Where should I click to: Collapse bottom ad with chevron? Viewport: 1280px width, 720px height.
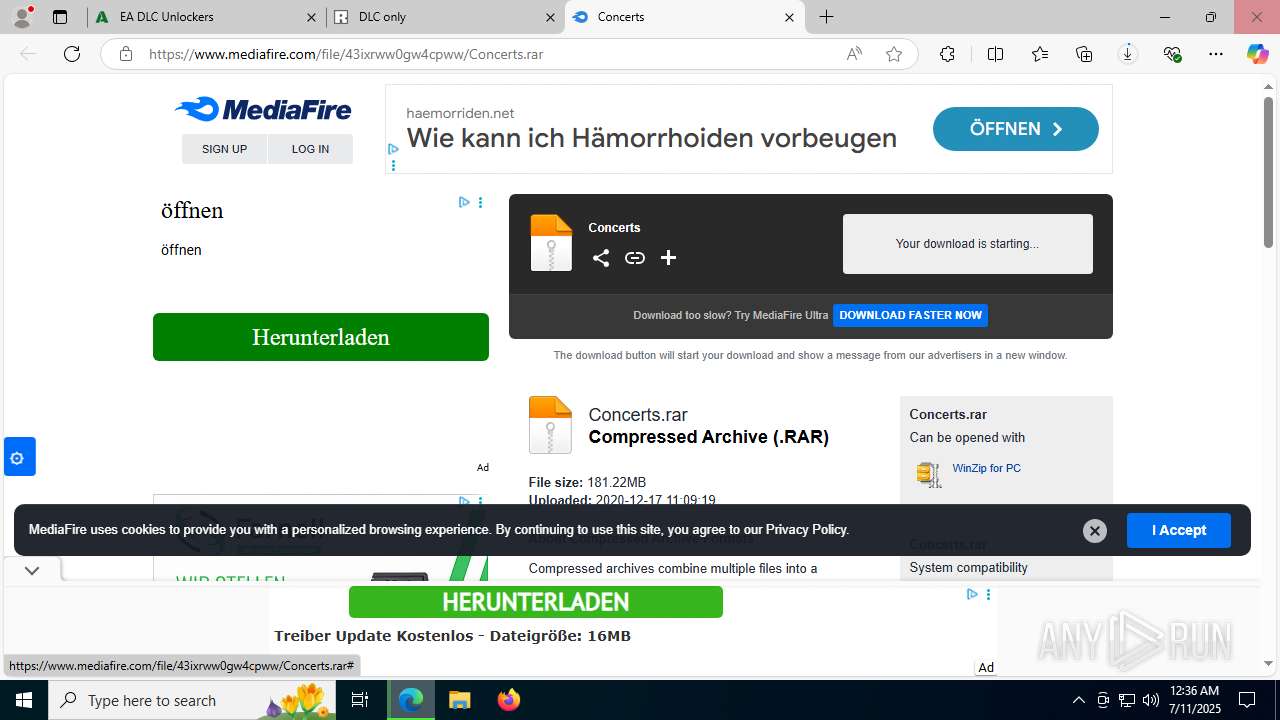click(x=32, y=570)
